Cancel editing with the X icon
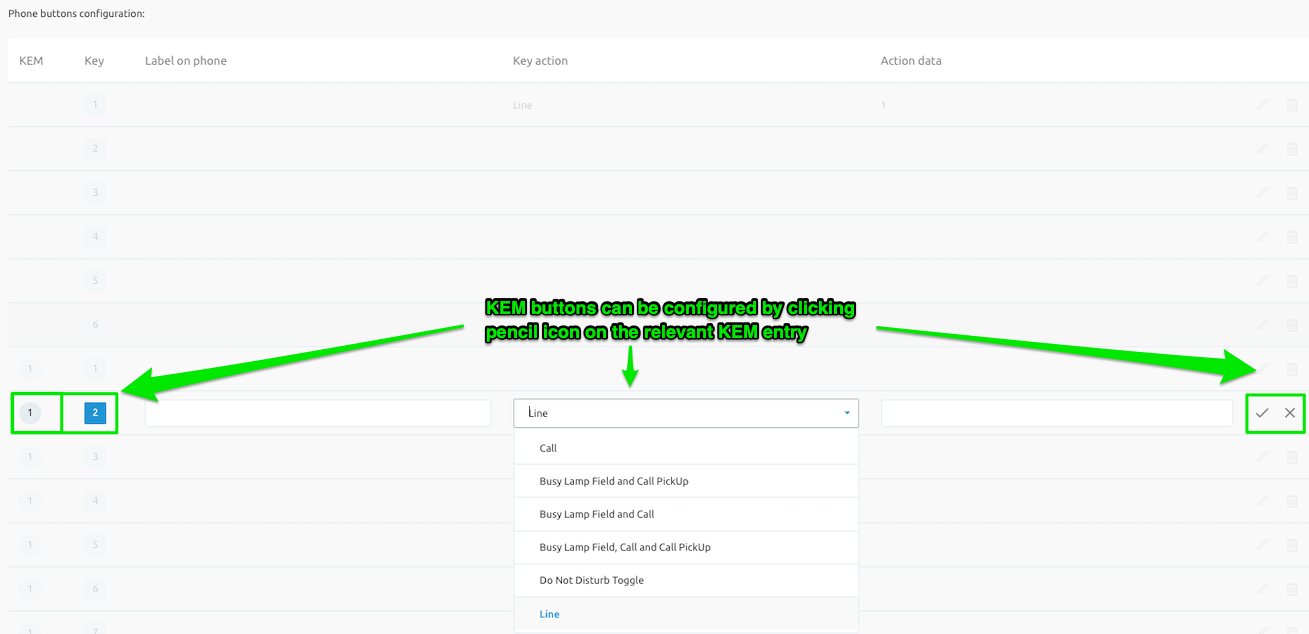The height and width of the screenshot is (634, 1309). (1290, 413)
